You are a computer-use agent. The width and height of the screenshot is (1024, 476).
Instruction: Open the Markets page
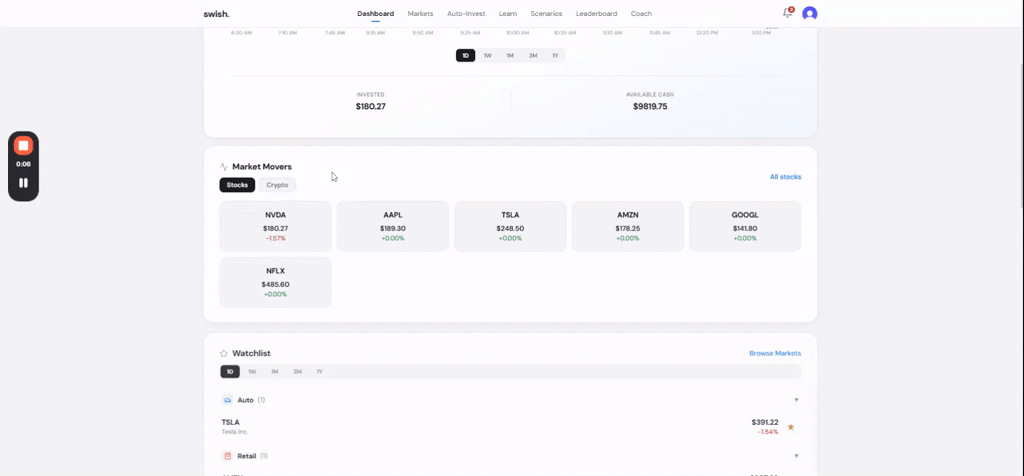tap(420, 14)
